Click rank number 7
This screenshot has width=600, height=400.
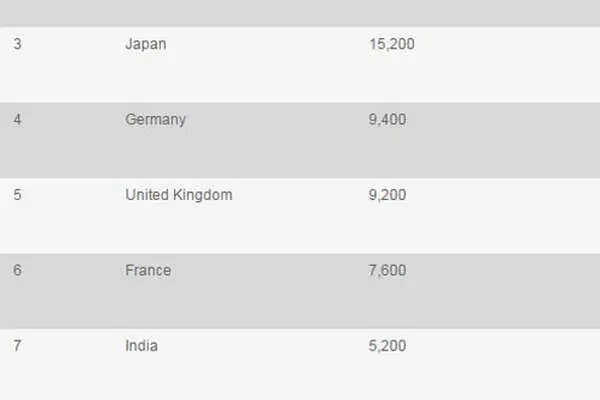[17, 346]
